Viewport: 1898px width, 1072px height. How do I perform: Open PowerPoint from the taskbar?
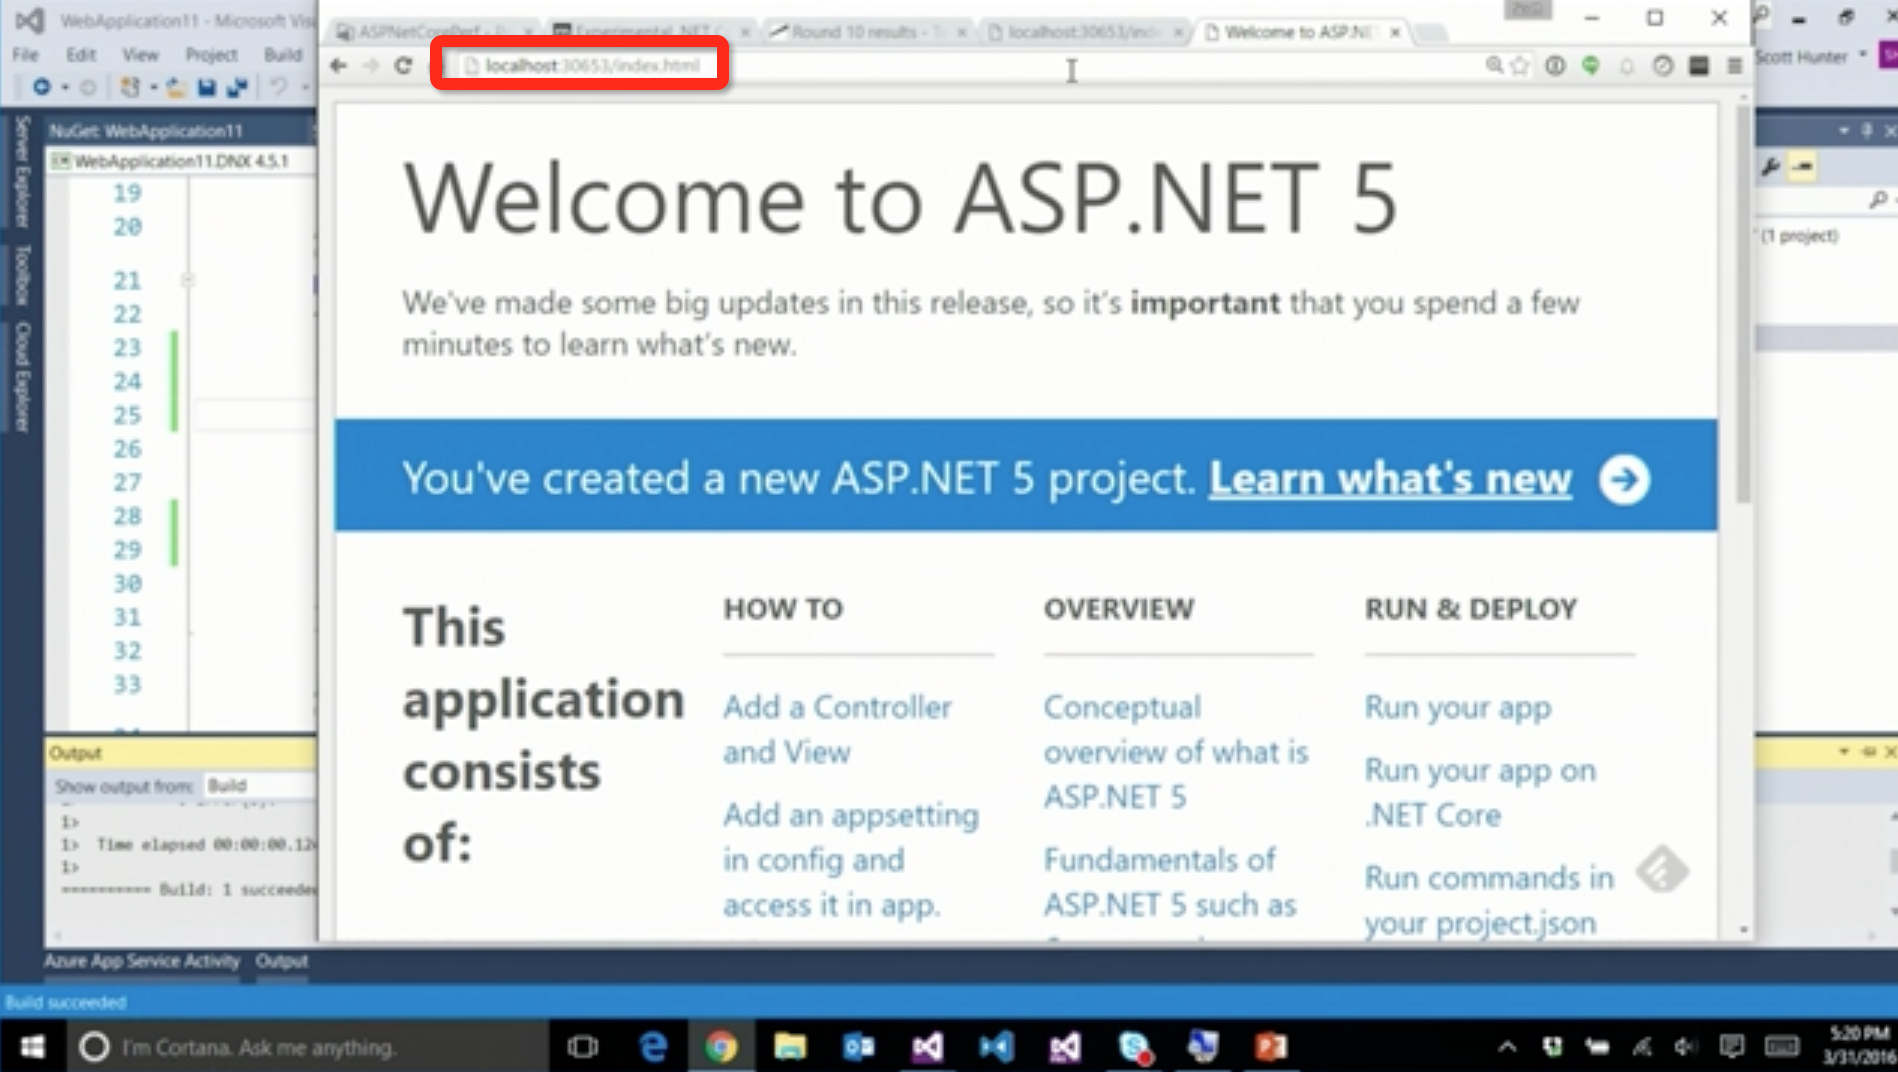pos(1271,1047)
